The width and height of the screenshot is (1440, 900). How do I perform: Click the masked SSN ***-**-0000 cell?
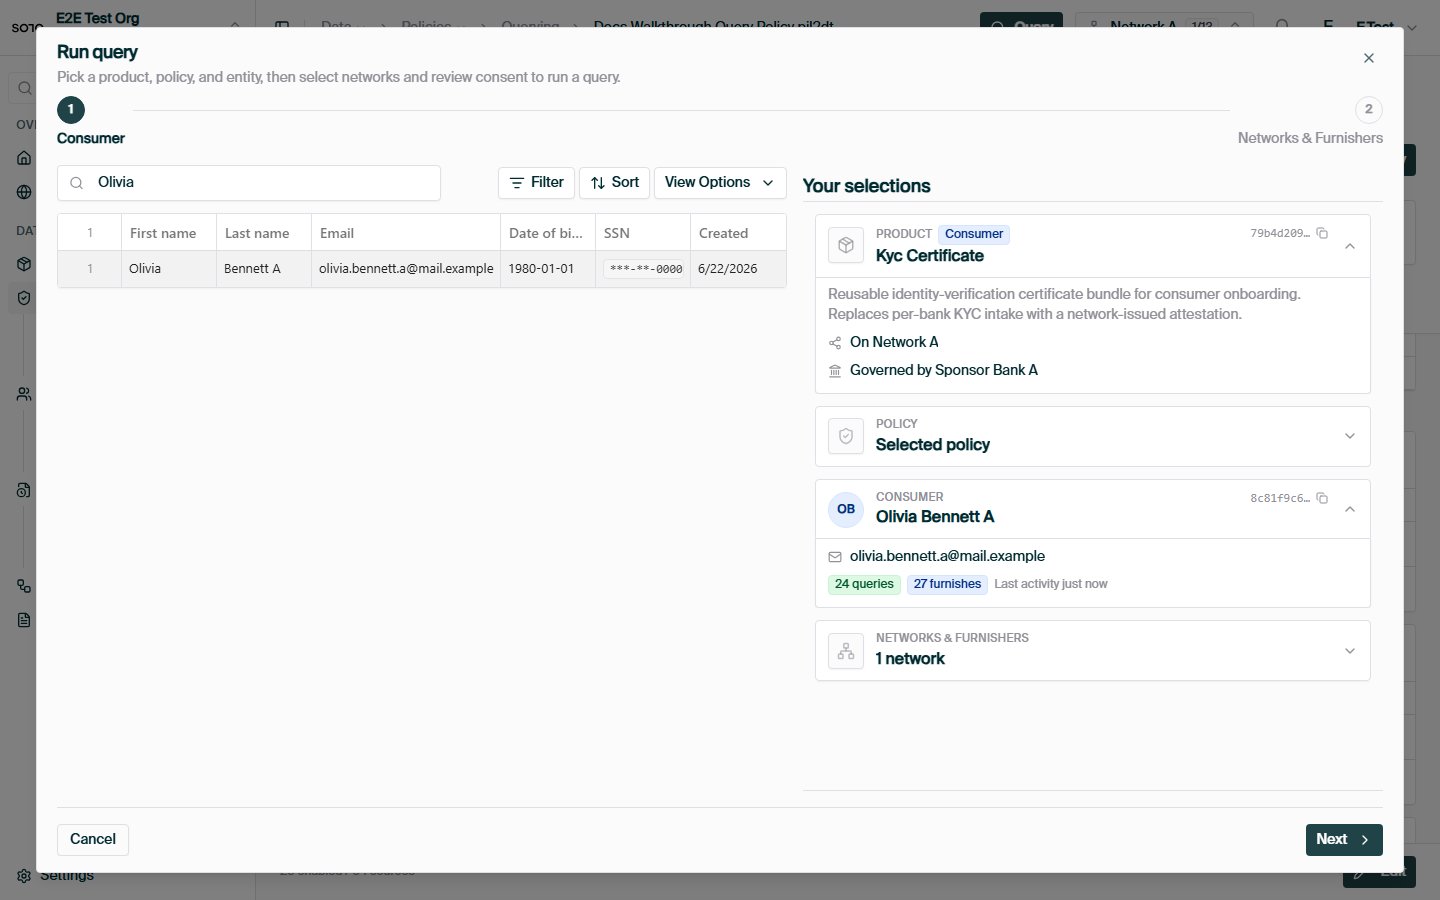tap(643, 269)
